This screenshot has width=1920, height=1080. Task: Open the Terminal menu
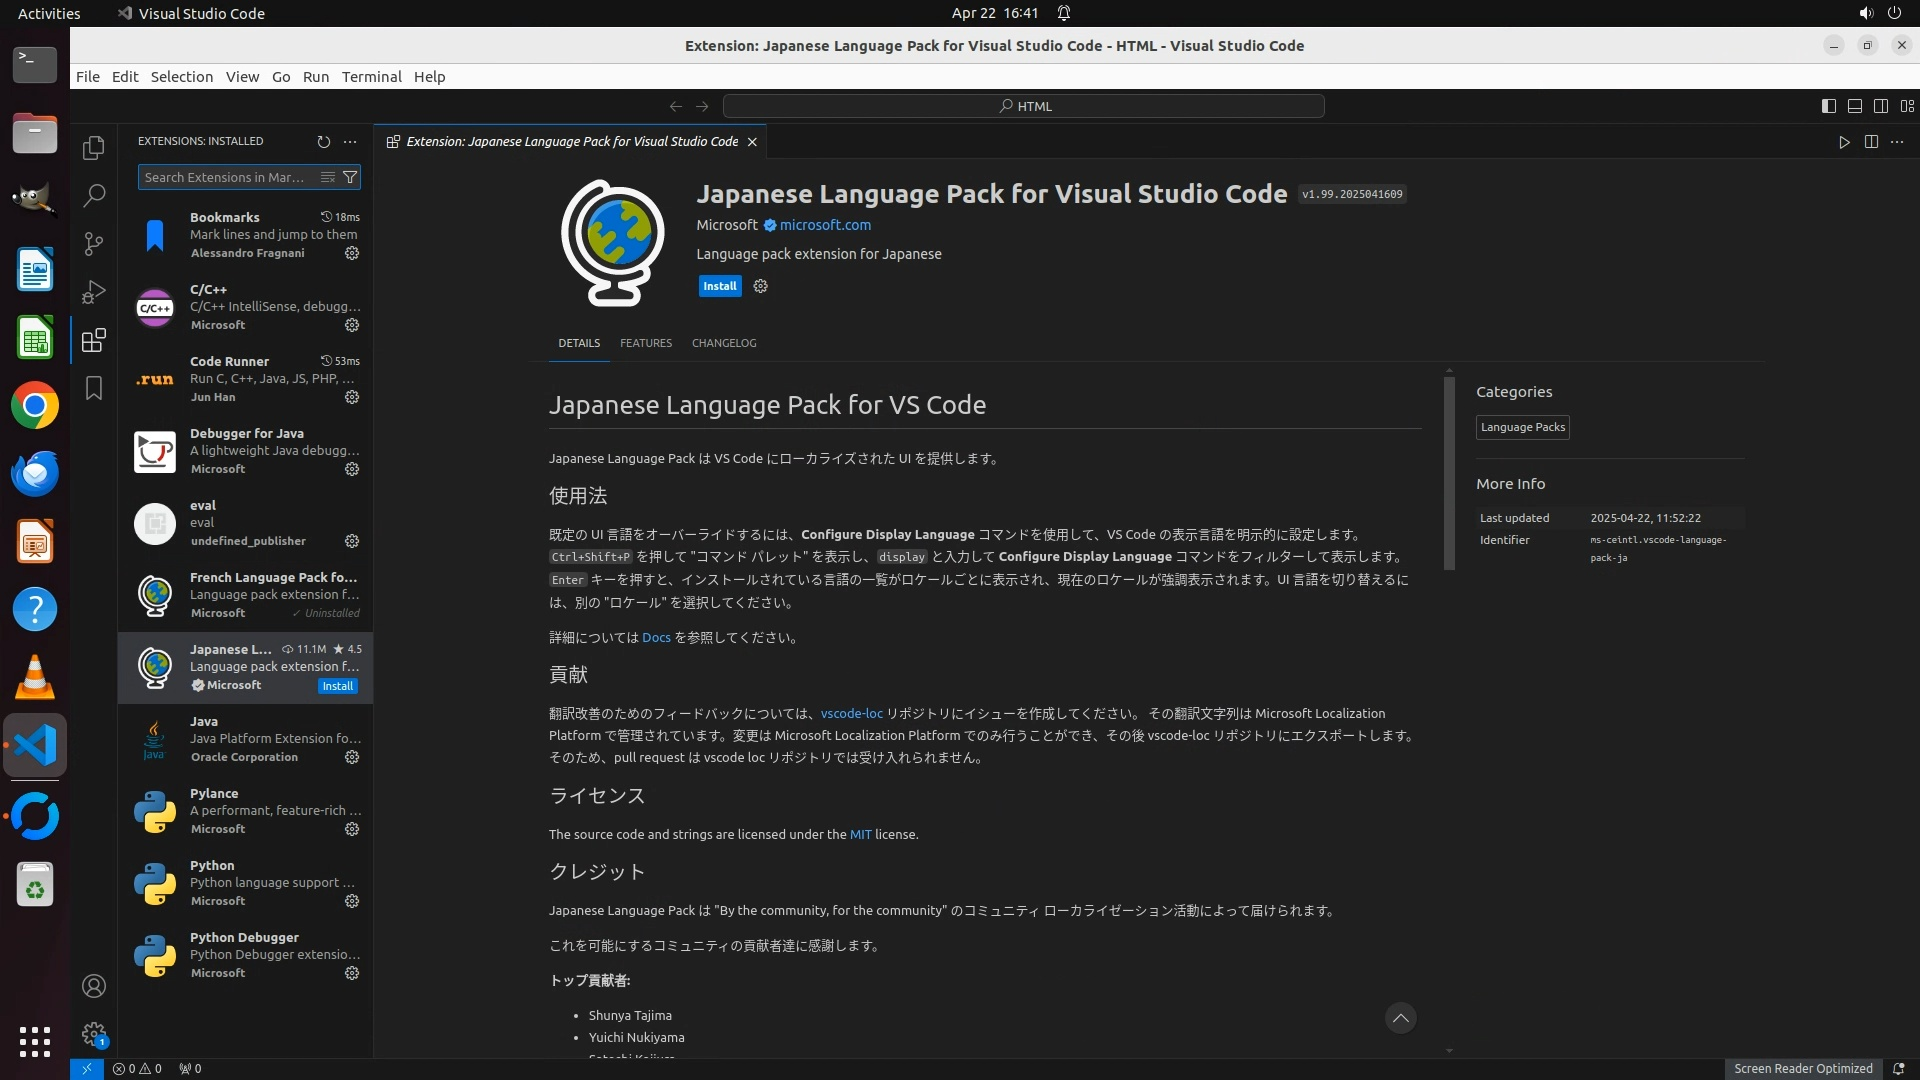point(371,77)
